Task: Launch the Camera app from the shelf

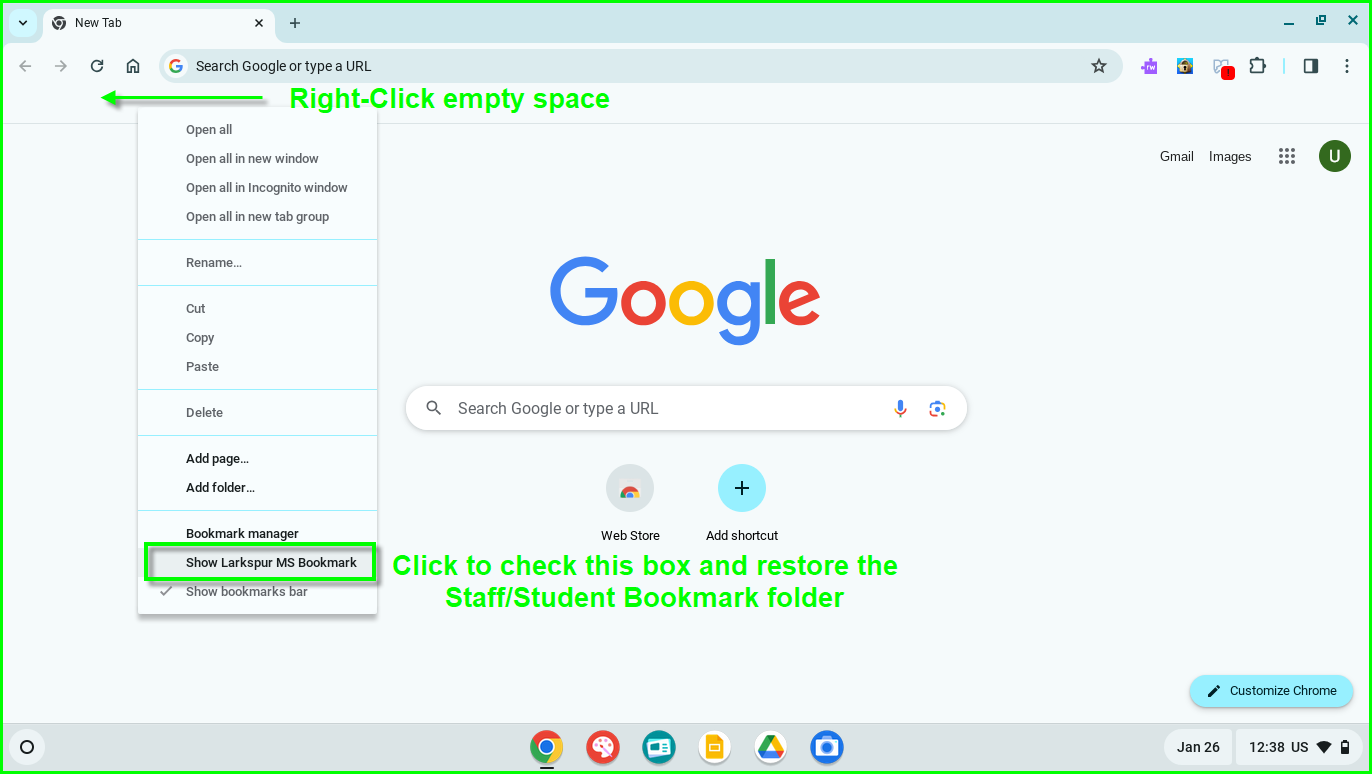Action: tap(826, 747)
